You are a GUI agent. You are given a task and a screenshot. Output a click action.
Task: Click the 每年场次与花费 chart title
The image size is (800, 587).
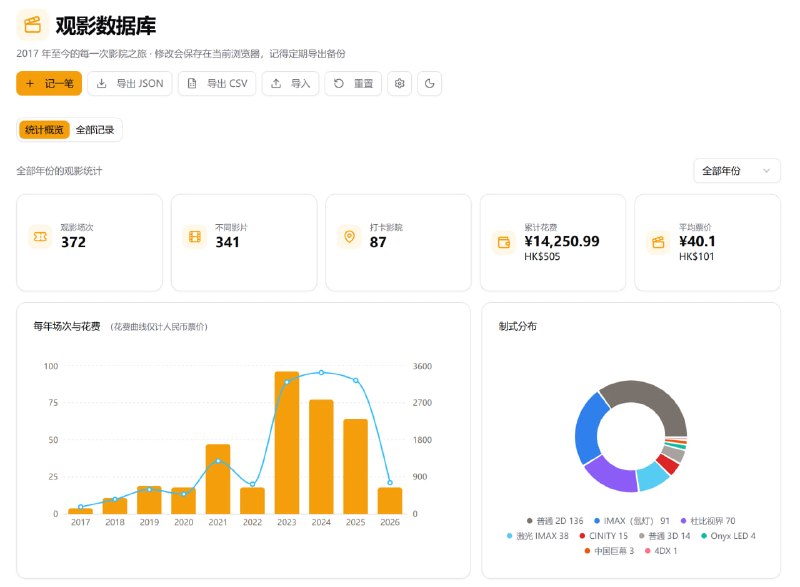click(67, 326)
